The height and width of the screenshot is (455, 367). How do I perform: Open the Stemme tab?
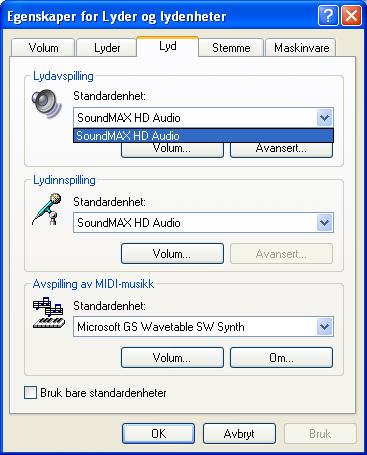[231, 48]
